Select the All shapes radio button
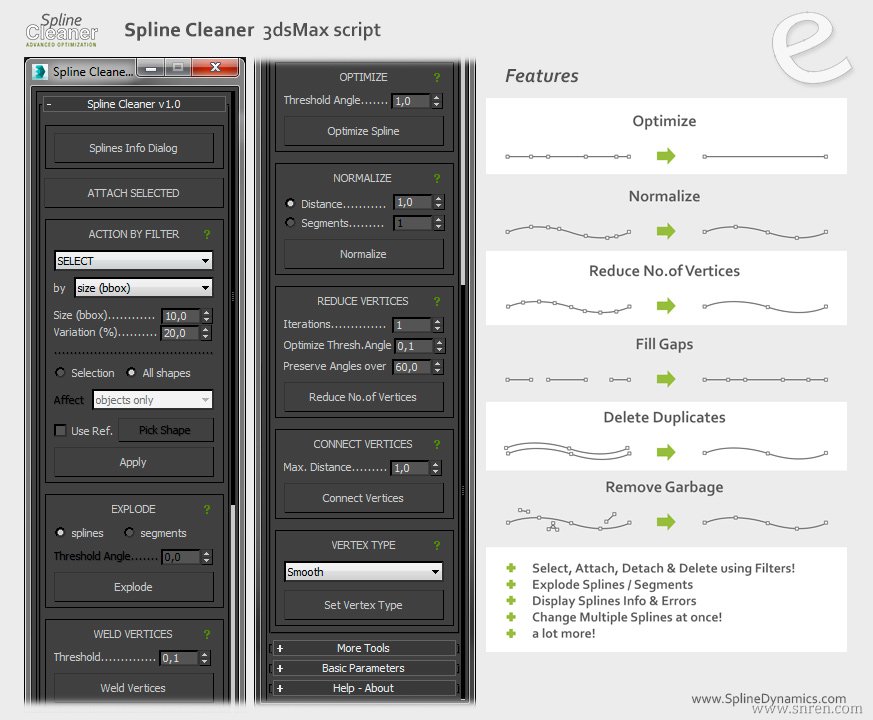 131,373
